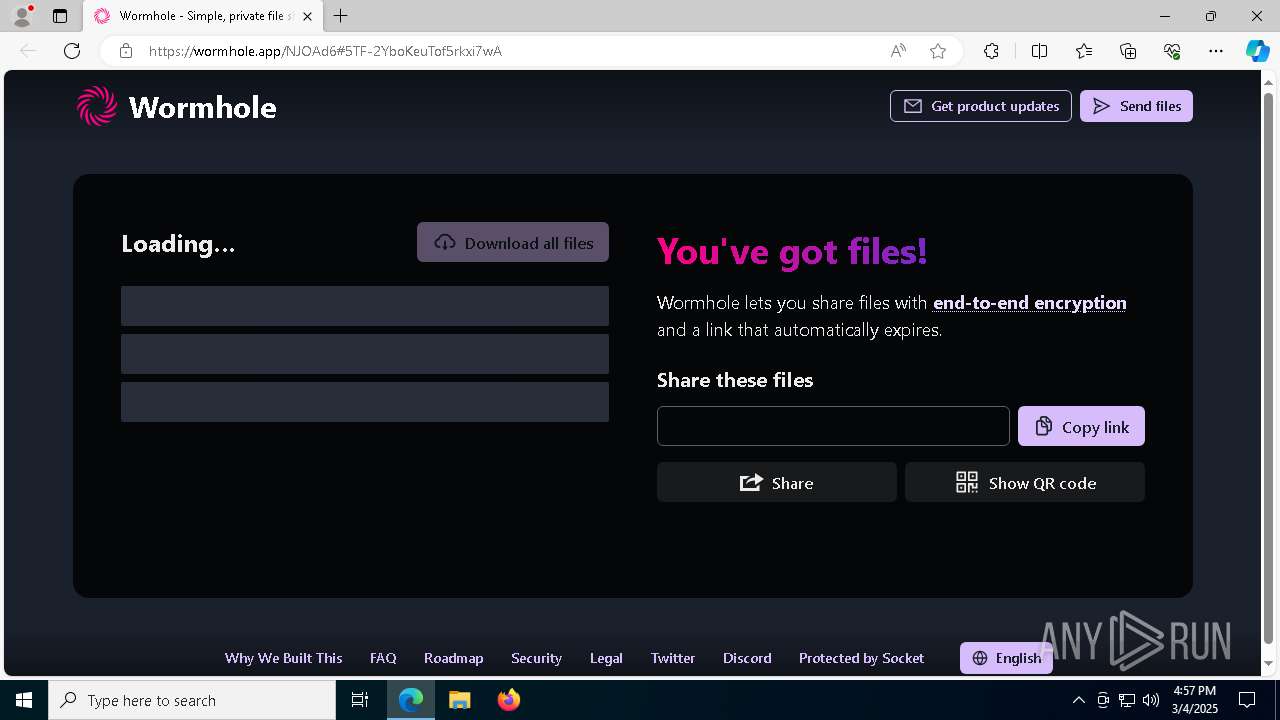Add this page to favorites star
Screen dimensions: 1280x720
click(x=938, y=51)
